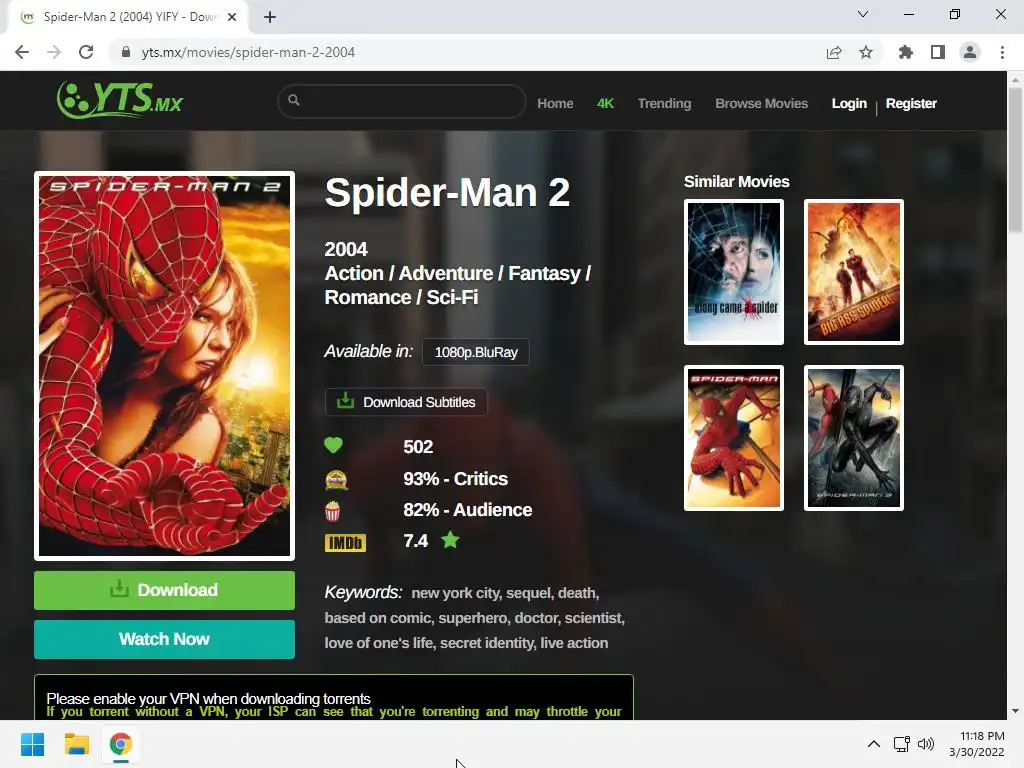Click the volume speaker tray icon
This screenshot has width=1024, height=768.
(925, 744)
